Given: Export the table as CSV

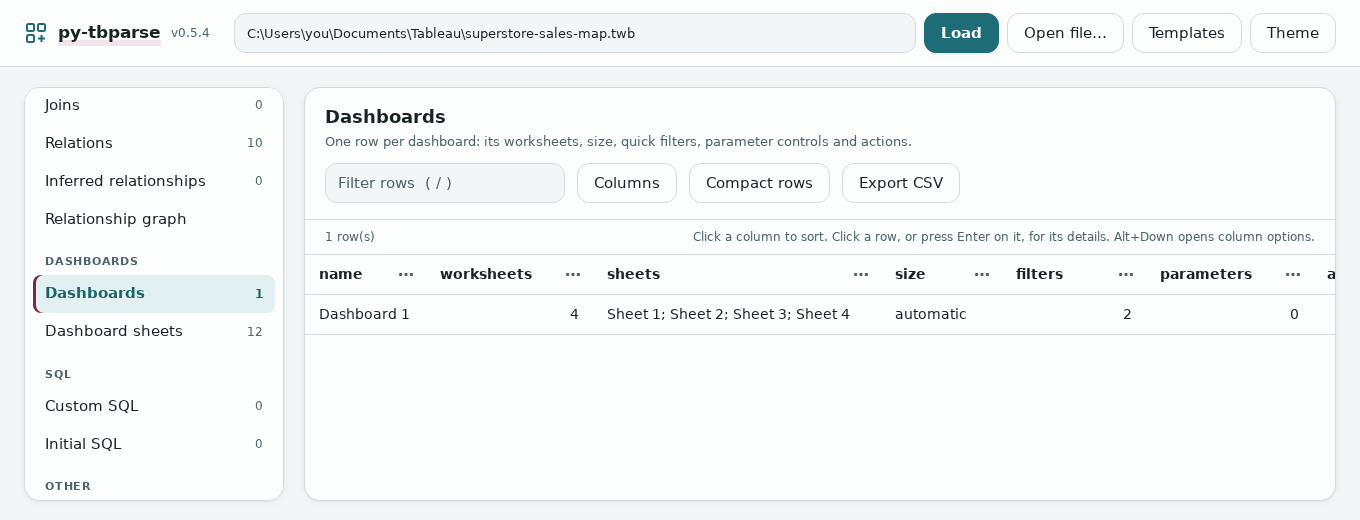Looking at the screenshot, I should click(901, 183).
